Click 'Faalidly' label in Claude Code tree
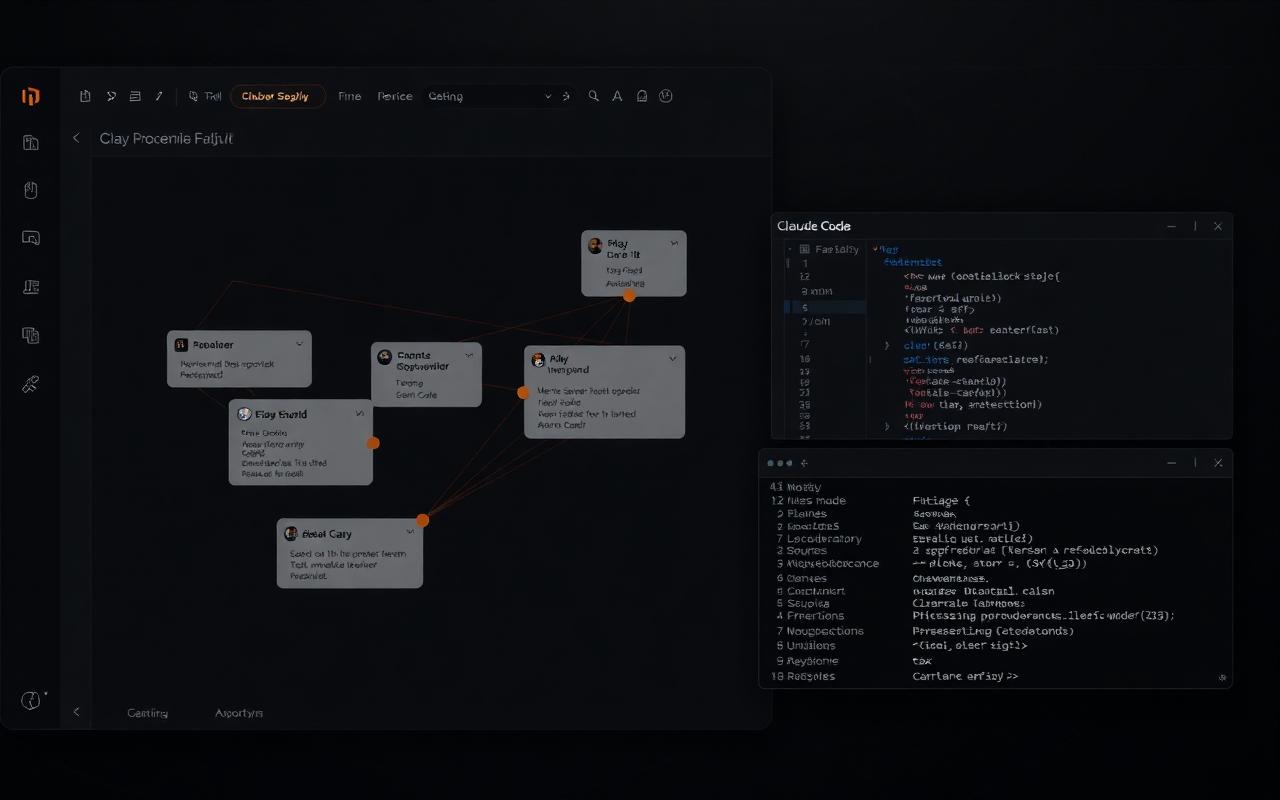 point(837,249)
